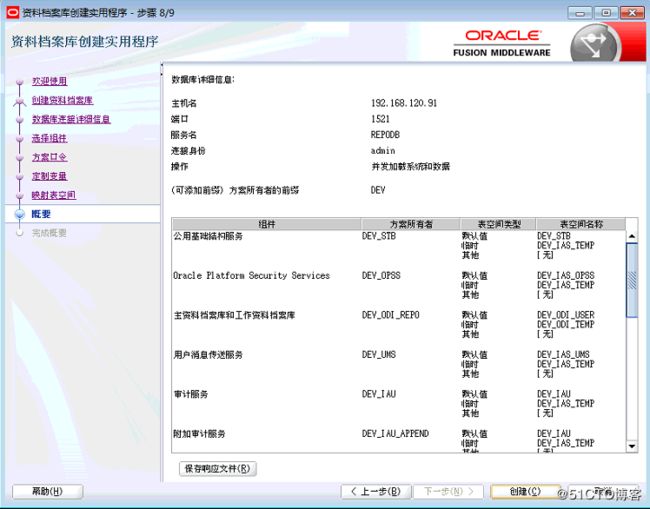Click the host value 192.168.120.91
The width and height of the screenshot is (650, 509).
(x=404, y=103)
